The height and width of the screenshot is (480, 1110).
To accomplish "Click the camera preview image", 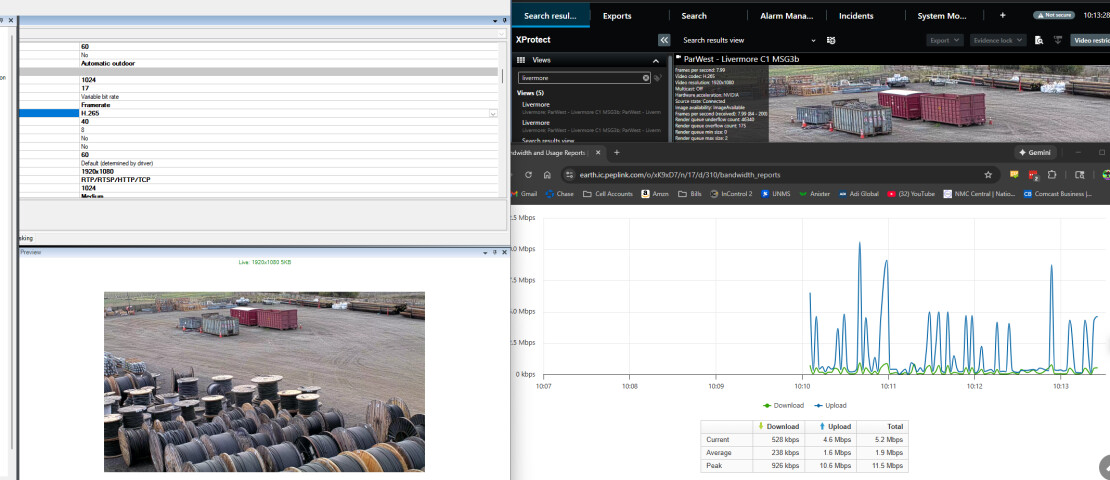I will 264,381.
